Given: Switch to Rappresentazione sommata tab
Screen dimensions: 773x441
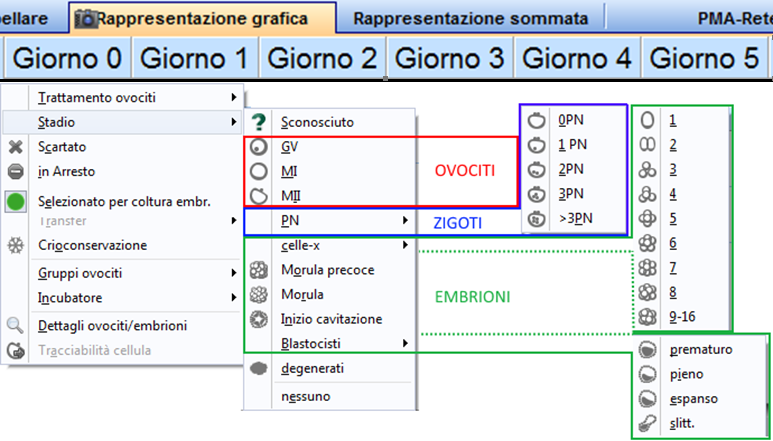Looking at the screenshot, I should pyautogui.click(x=471, y=19).
